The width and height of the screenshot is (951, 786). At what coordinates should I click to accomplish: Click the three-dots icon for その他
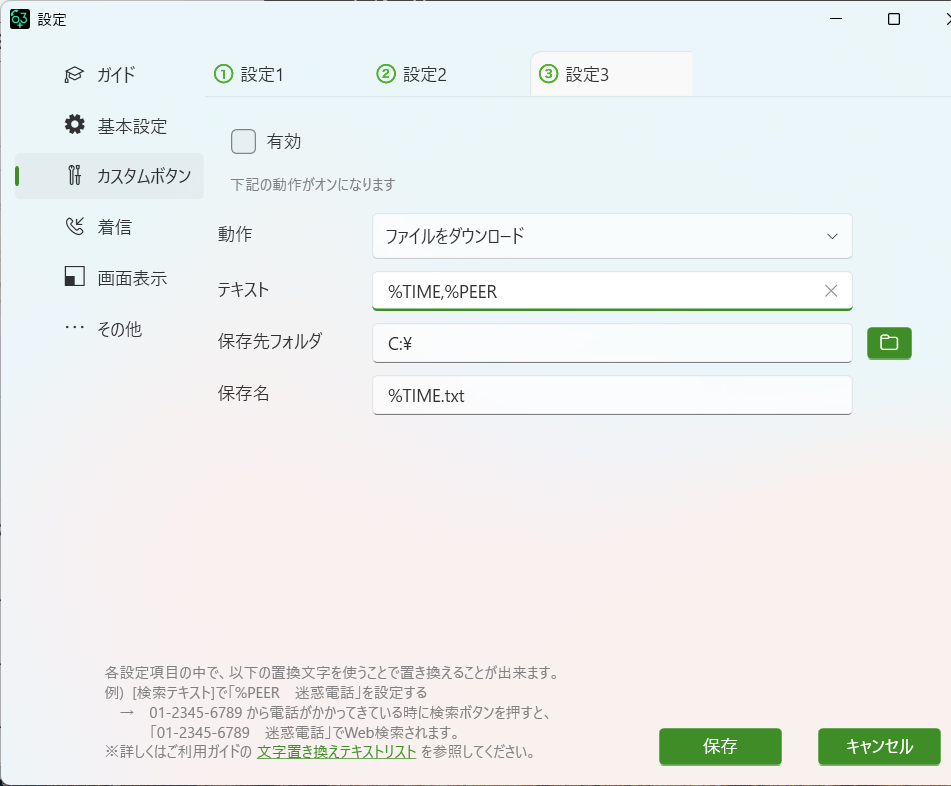point(74,329)
